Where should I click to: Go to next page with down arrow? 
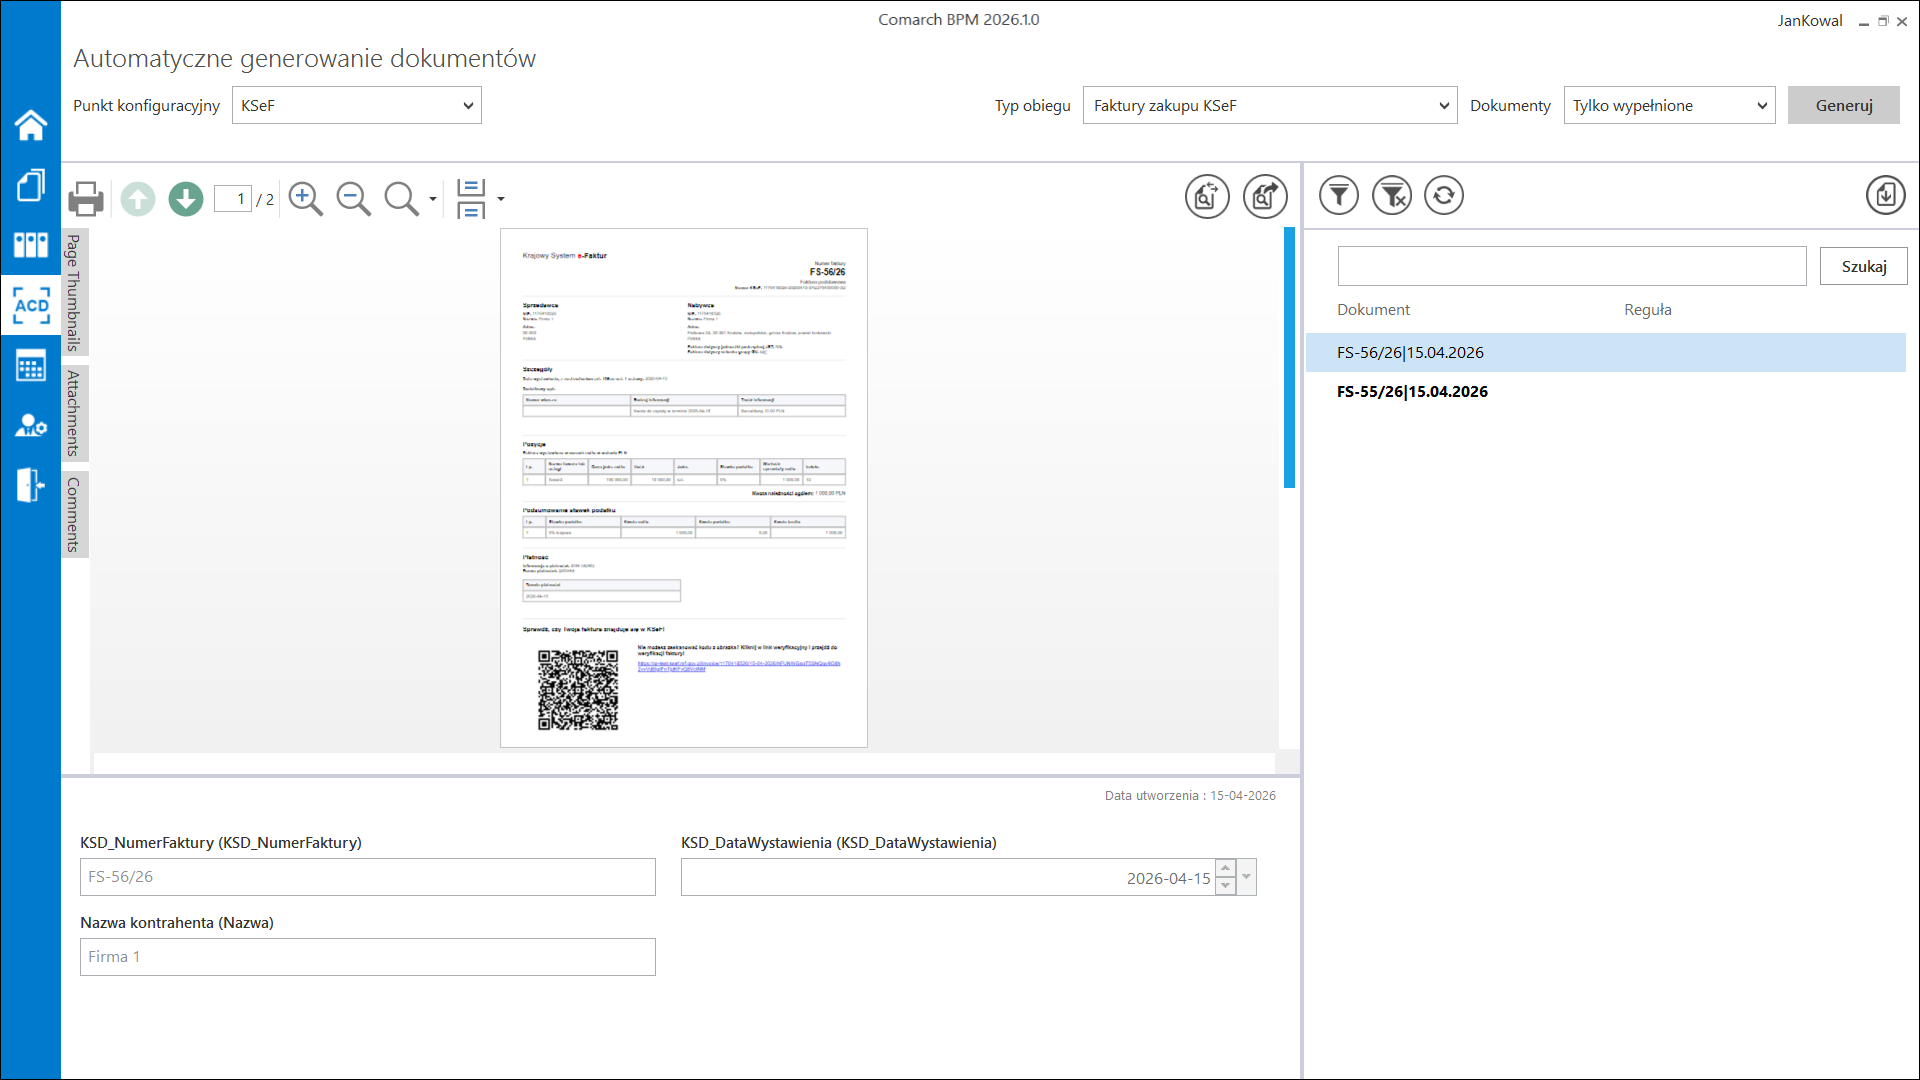[x=186, y=199]
